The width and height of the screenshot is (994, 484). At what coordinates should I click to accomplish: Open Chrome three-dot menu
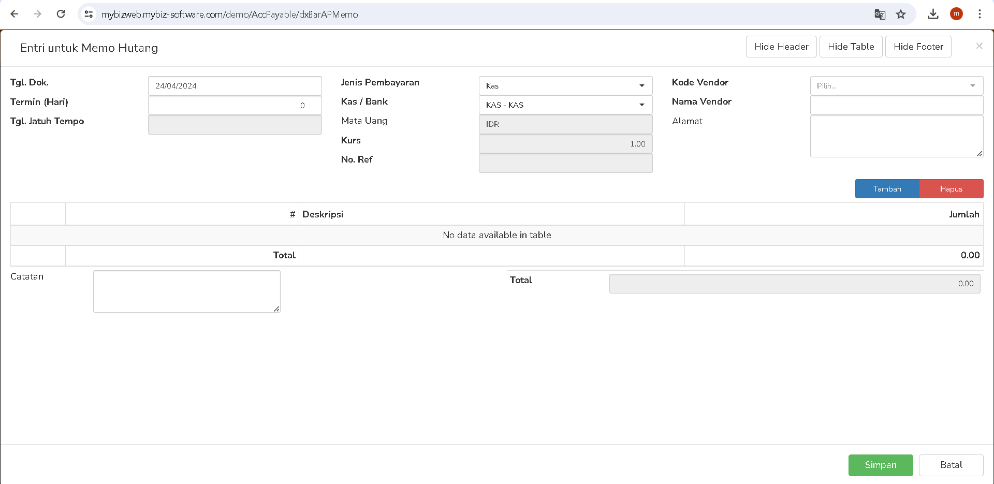(x=979, y=14)
